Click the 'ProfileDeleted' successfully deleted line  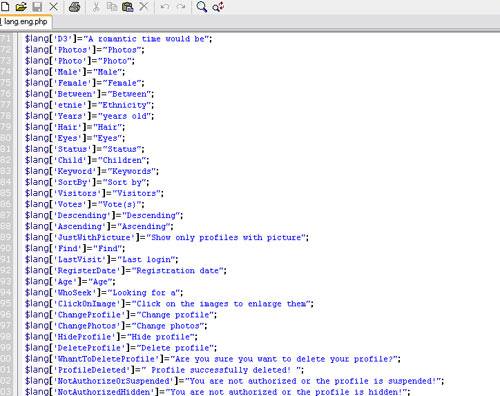coord(164,369)
